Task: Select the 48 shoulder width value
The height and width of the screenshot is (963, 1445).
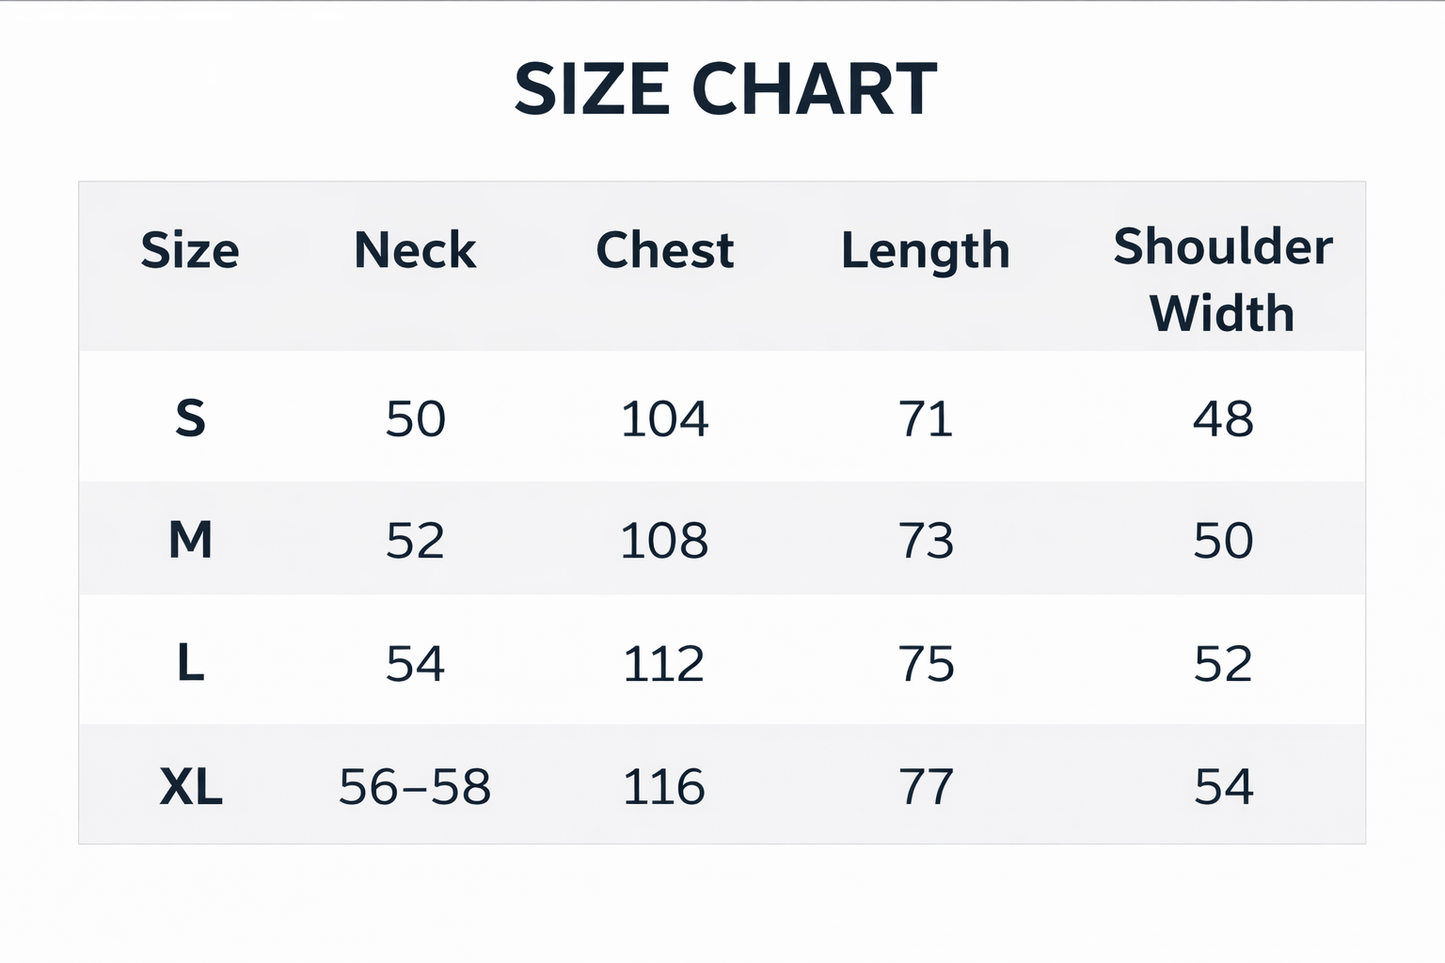Action: (x=1222, y=418)
